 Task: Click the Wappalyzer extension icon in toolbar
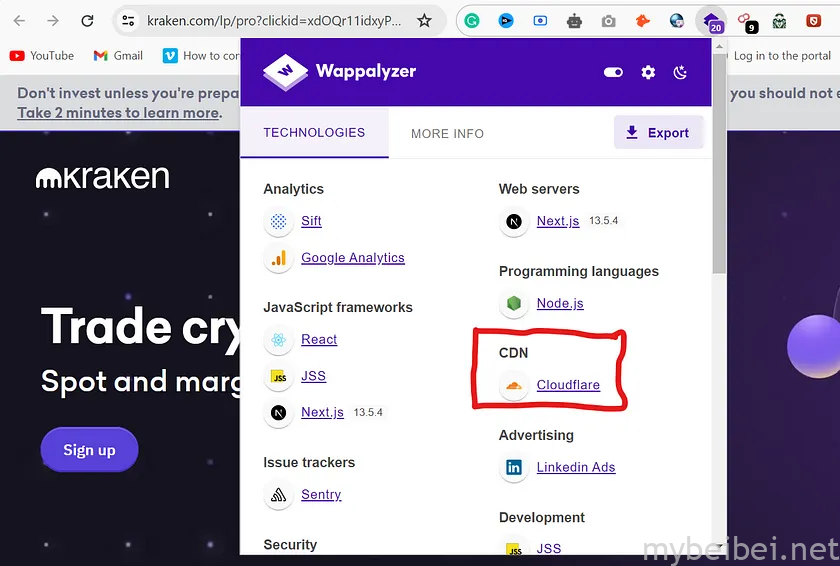tap(711, 21)
